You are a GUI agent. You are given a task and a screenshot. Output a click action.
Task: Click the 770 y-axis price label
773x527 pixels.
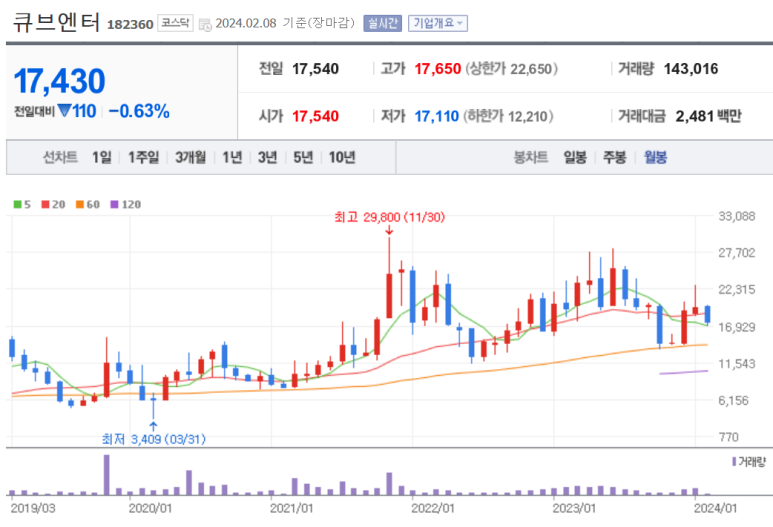pyautogui.click(x=729, y=437)
